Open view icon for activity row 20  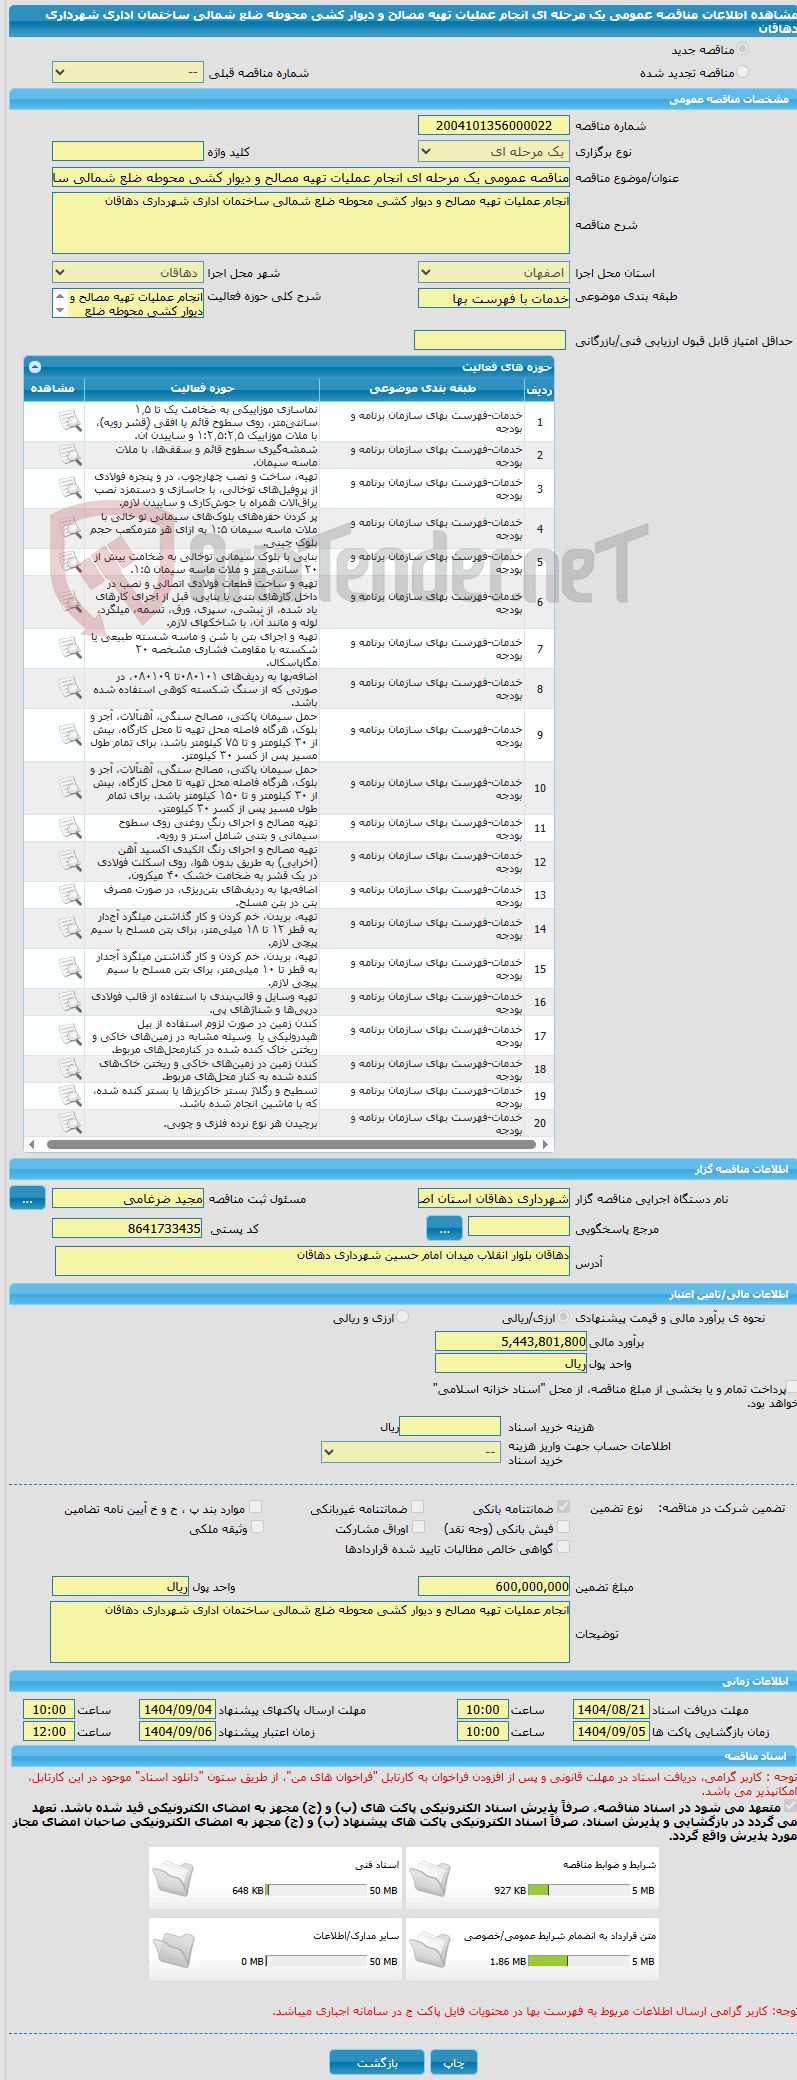70,1123
